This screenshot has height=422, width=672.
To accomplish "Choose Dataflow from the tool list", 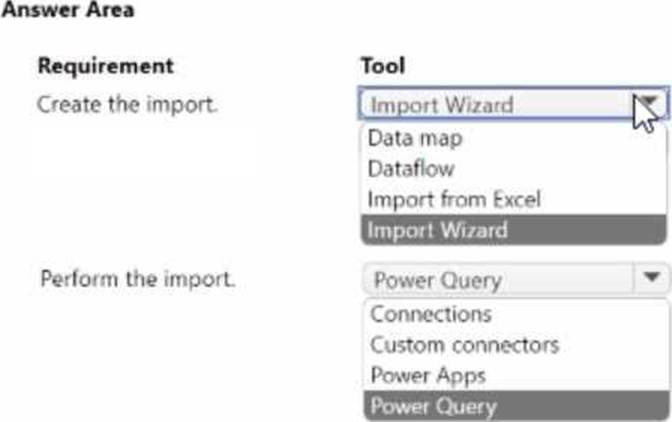I will 411,169.
